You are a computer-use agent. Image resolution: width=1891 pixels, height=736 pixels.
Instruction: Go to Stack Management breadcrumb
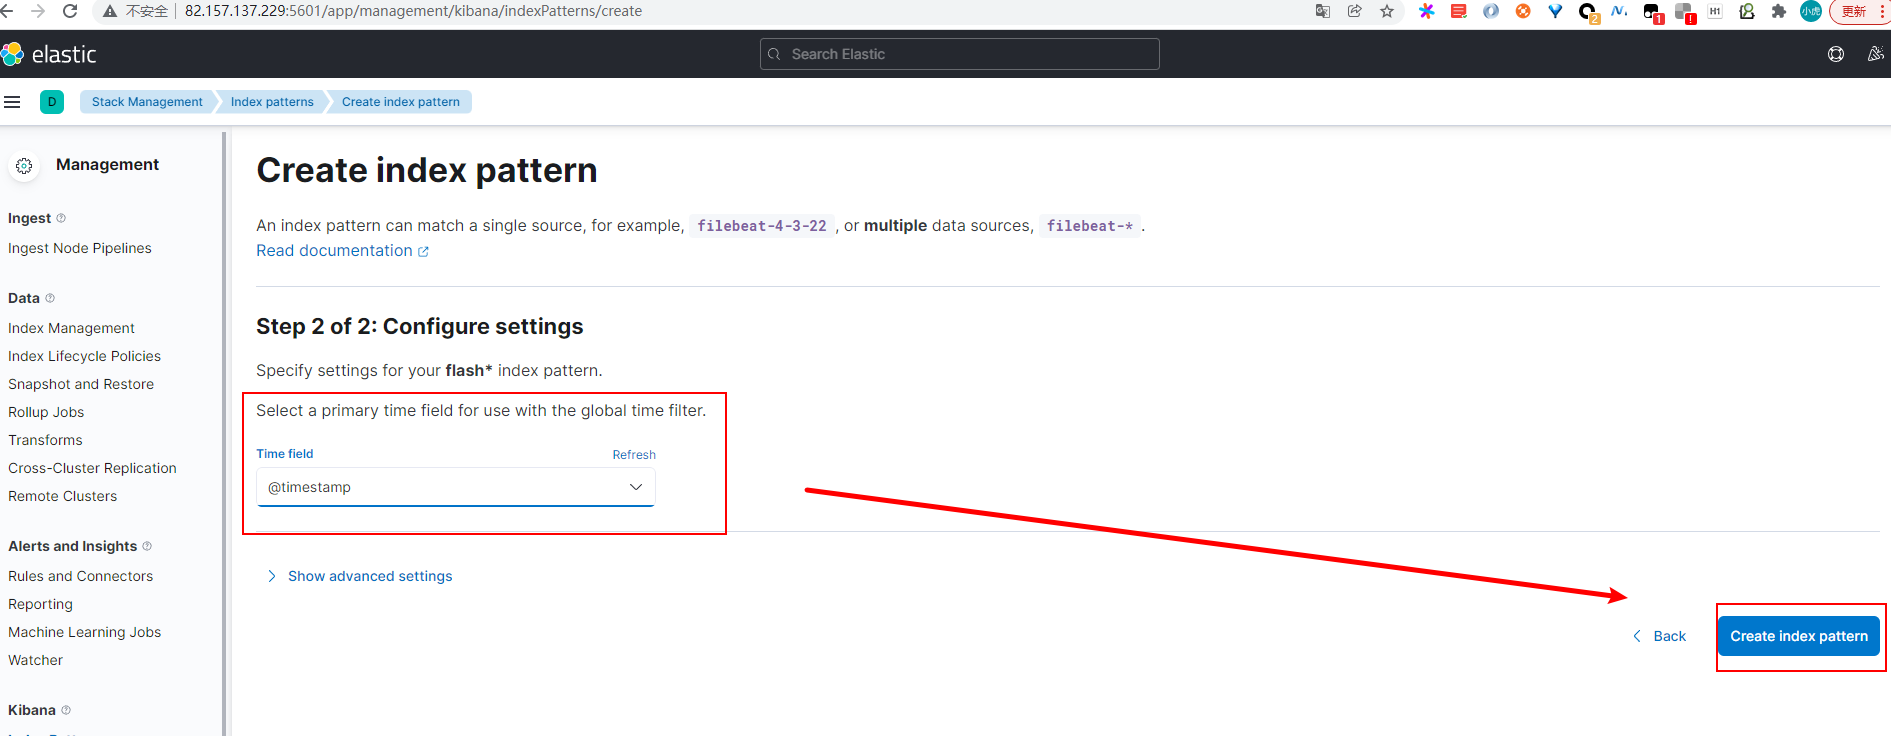[x=147, y=102]
